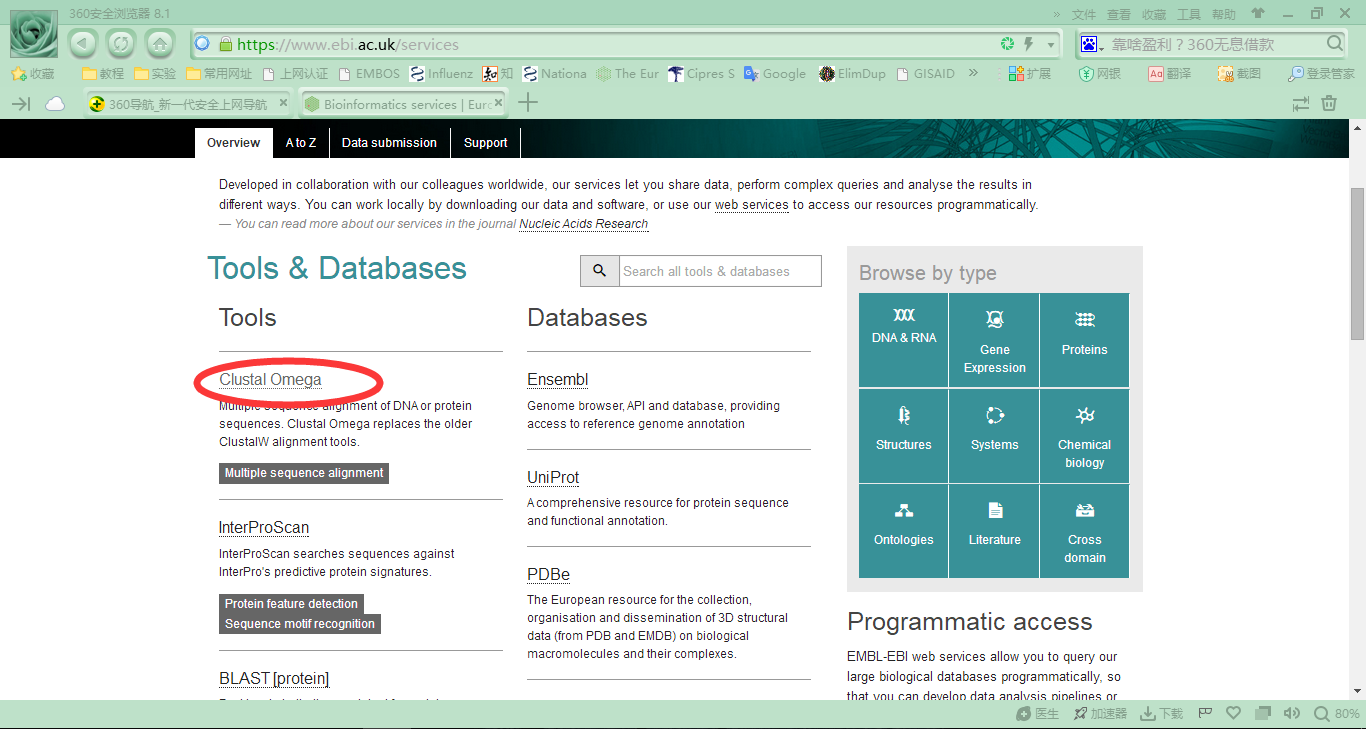The height and width of the screenshot is (729, 1366).
Task: Click the Protein feature detection tag
Action: [291, 604]
